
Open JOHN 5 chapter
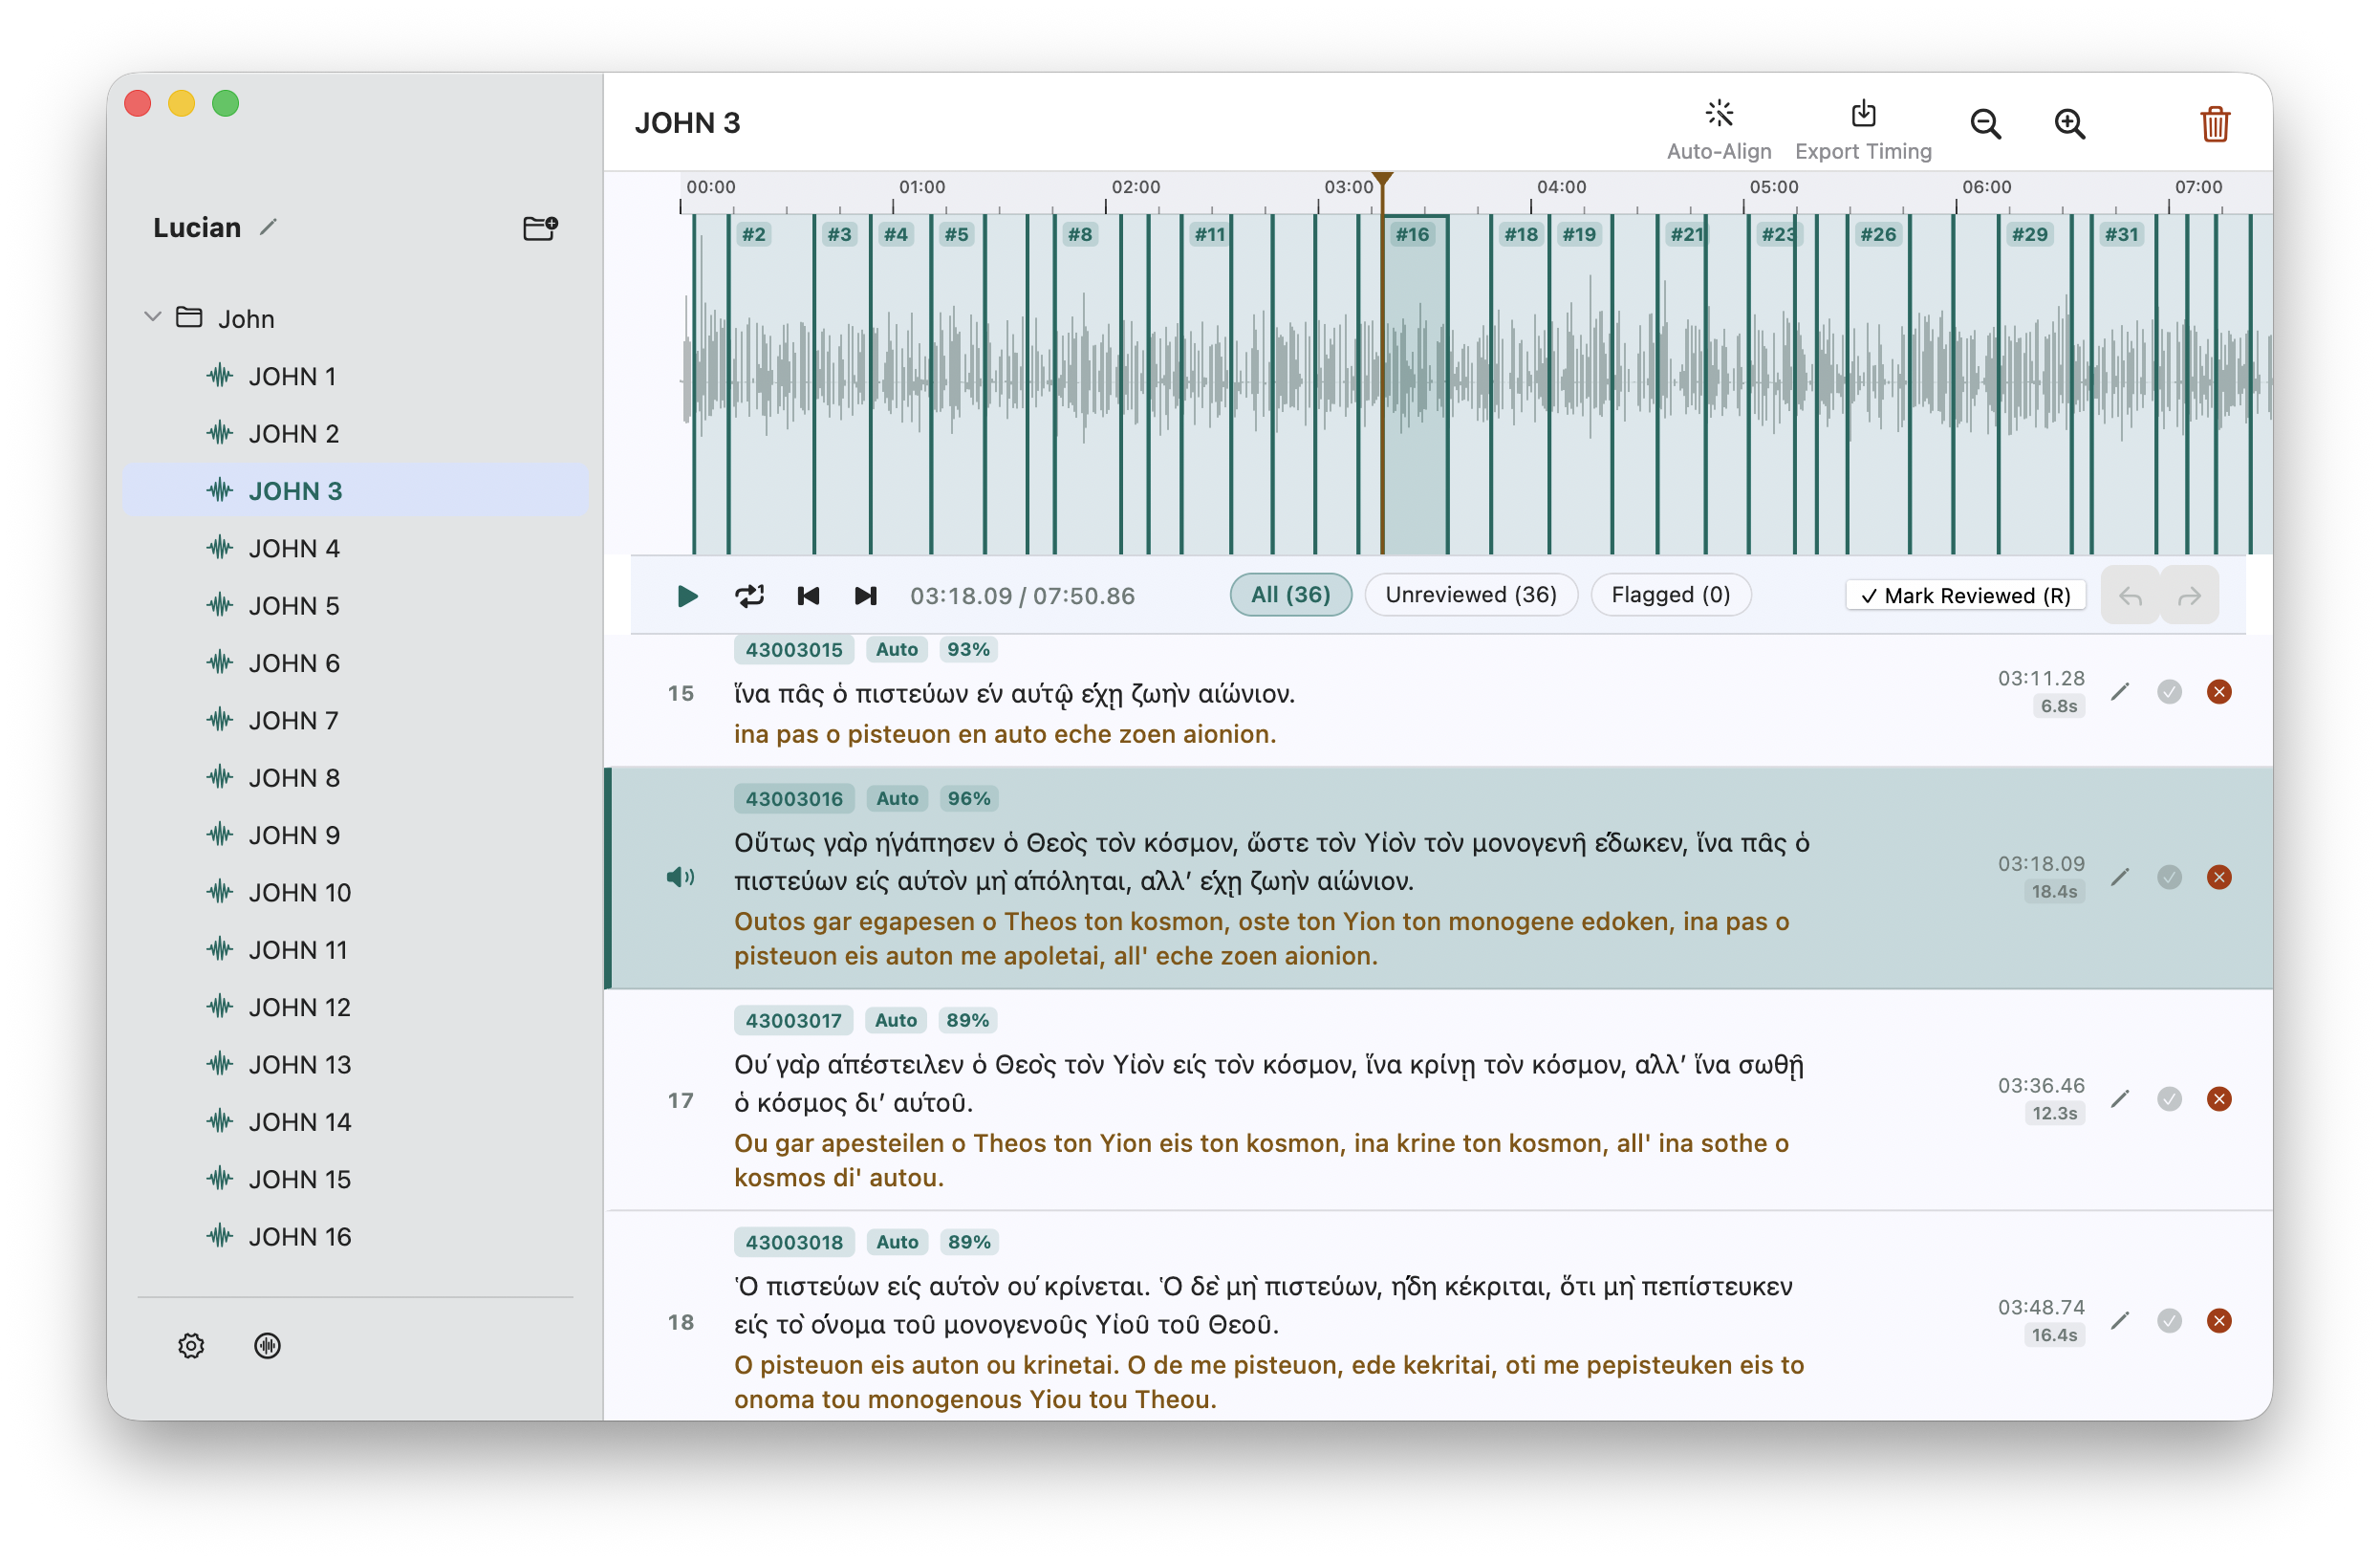pos(355,605)
